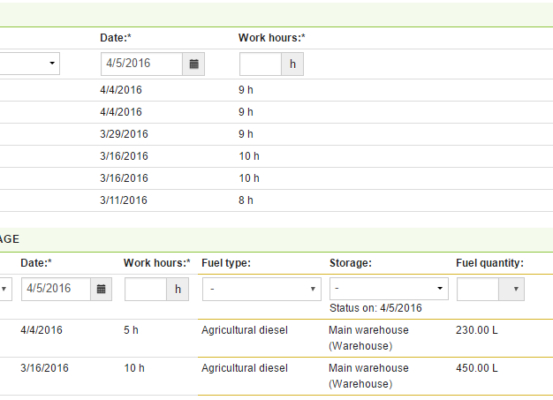Open the Storage dropdown

pyautogui.click(x=389, y=289)
